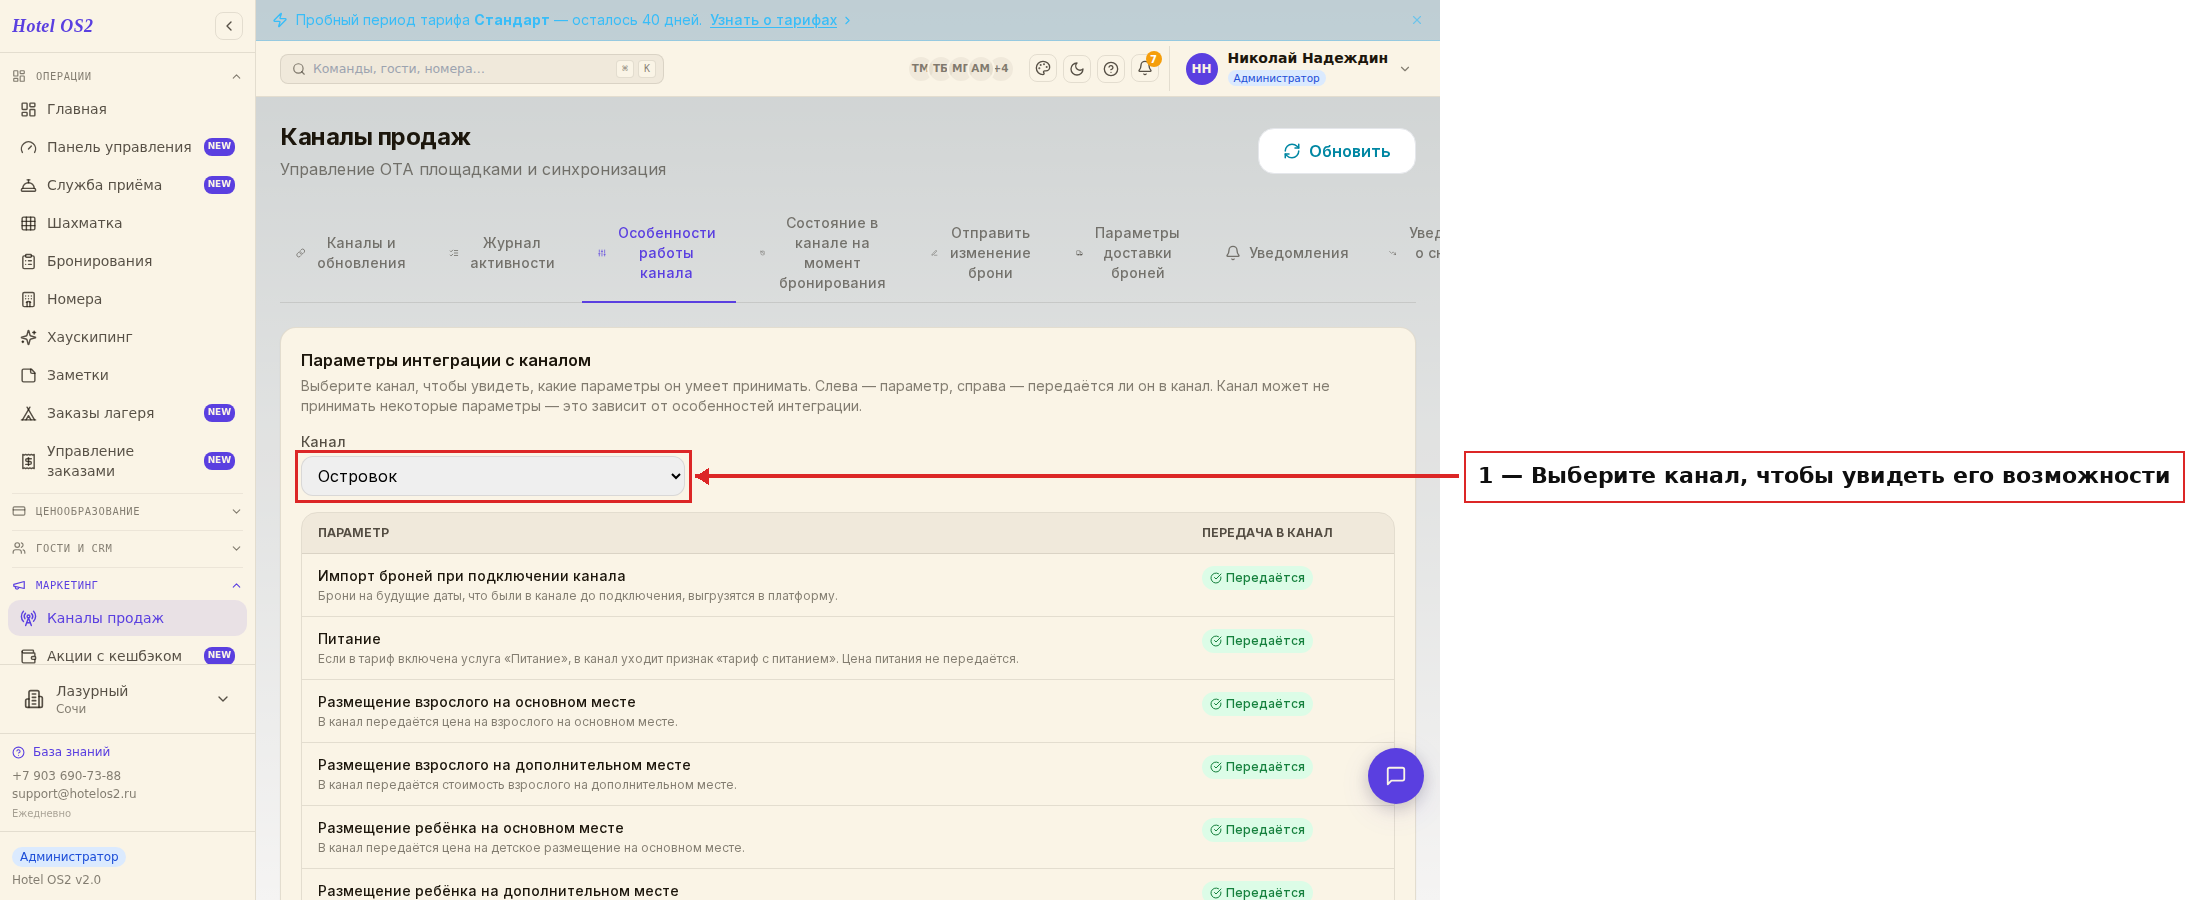
Task: Click the Номера building icon
Action: point(29,299)
